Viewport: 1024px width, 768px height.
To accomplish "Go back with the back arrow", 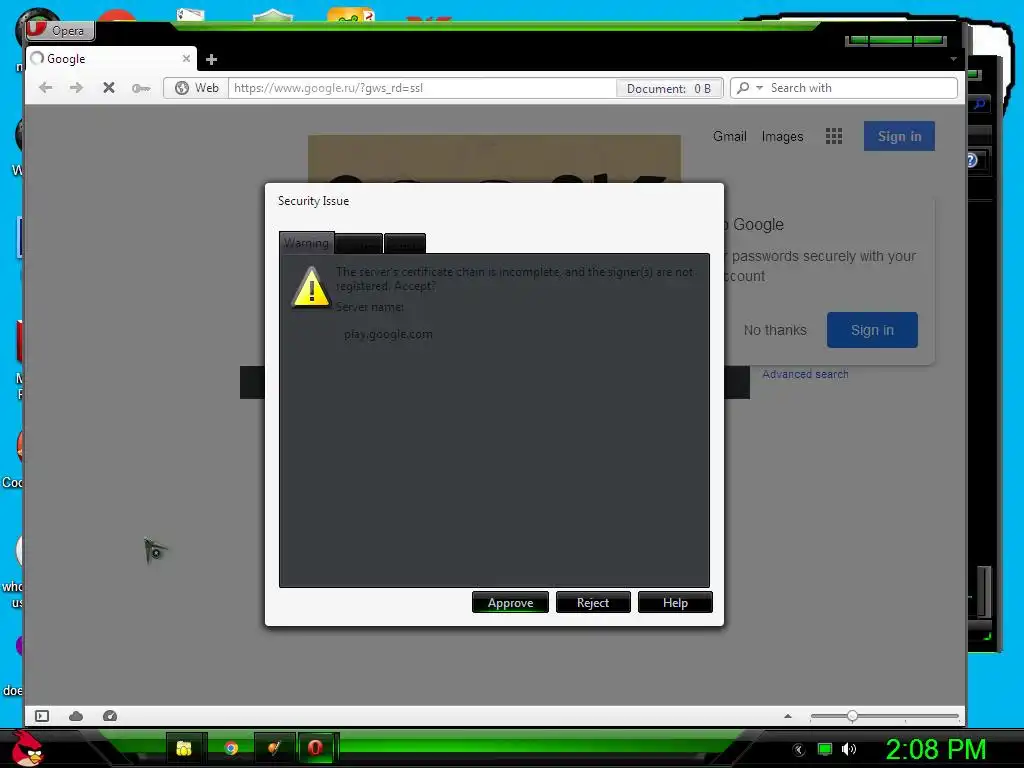I will 45,88.
